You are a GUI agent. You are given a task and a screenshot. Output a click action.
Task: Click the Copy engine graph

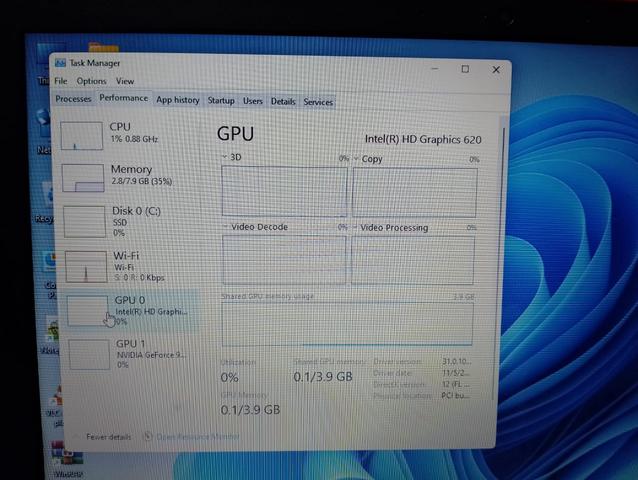click(x=415, y=193)
